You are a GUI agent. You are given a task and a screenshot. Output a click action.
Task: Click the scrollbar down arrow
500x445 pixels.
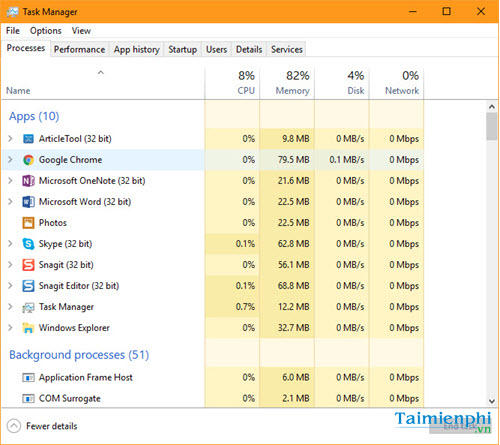[x=492, y=401]
